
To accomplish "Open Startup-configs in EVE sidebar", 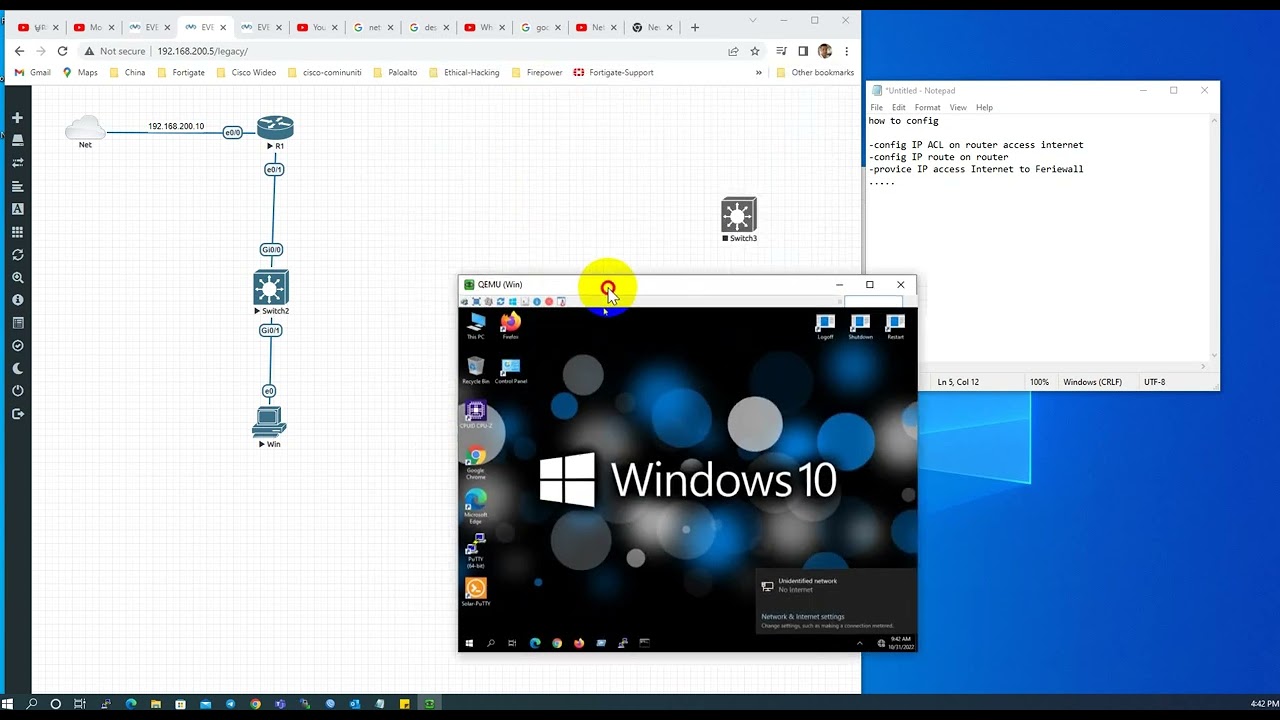I will 17,186.
